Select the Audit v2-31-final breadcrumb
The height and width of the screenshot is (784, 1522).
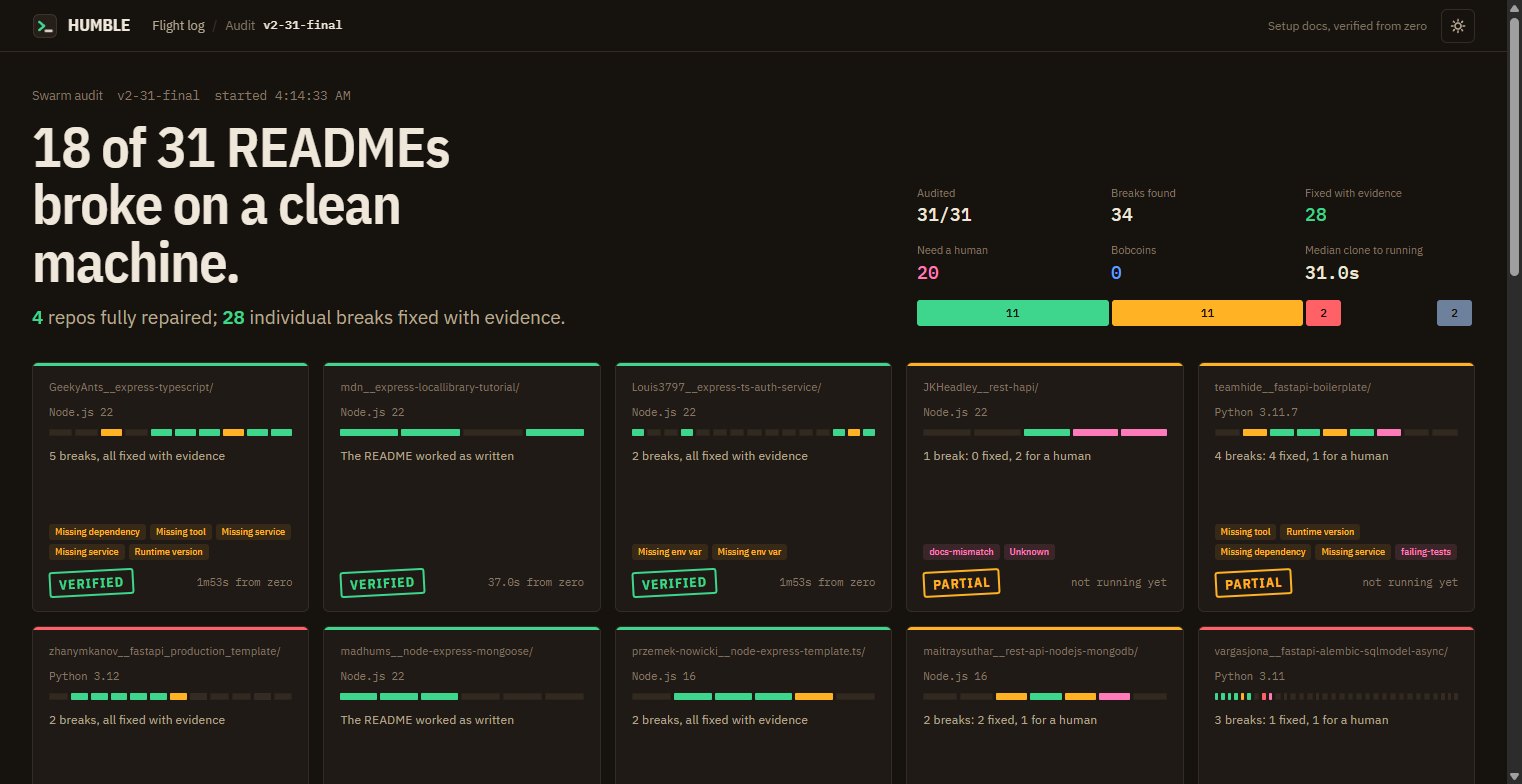tap(284, 26)
